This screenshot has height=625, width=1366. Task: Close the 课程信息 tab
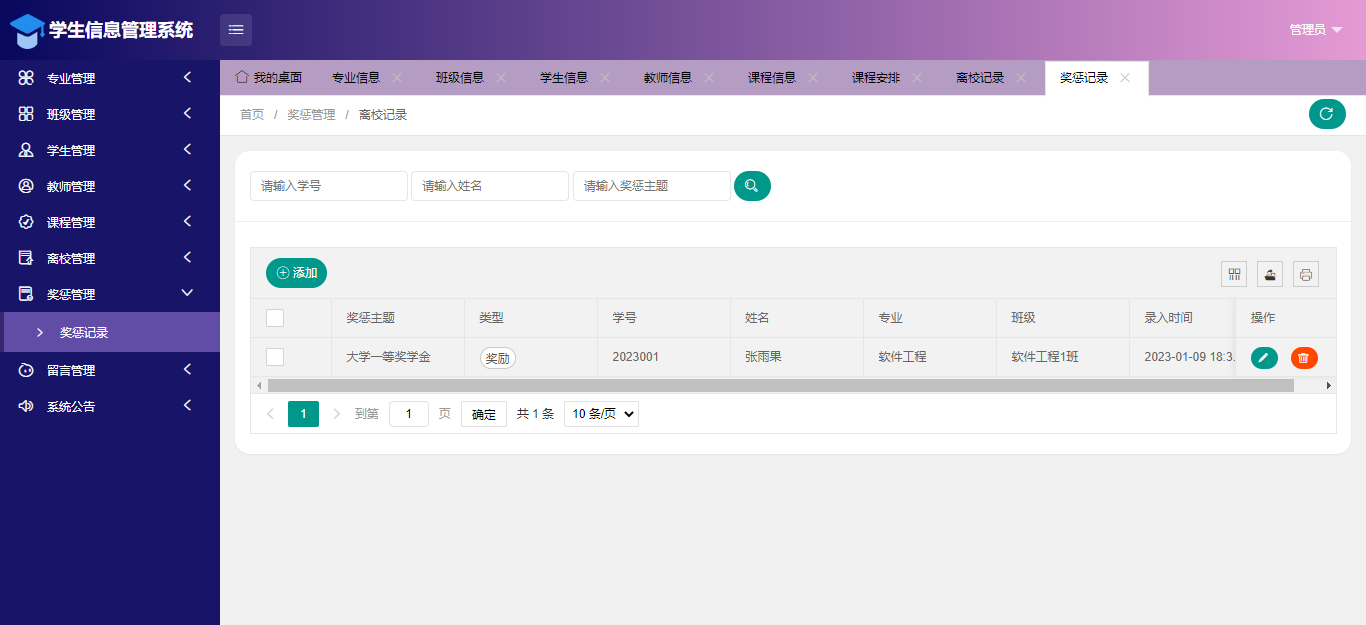click(x=813, y=78)
